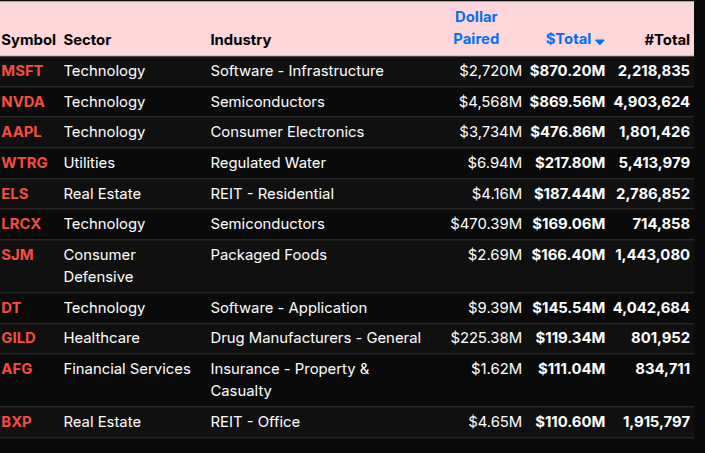
Task: Click the Symbol column header
Action: [28, 40]
